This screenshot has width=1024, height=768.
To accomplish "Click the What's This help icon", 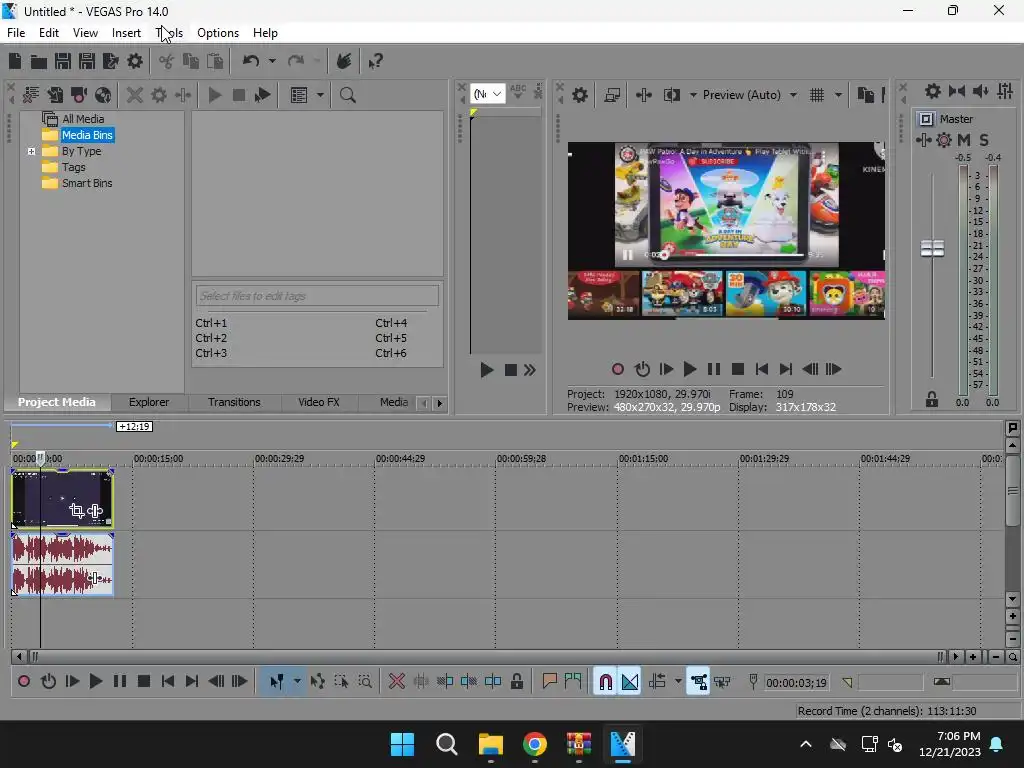I will pos(376,61).
